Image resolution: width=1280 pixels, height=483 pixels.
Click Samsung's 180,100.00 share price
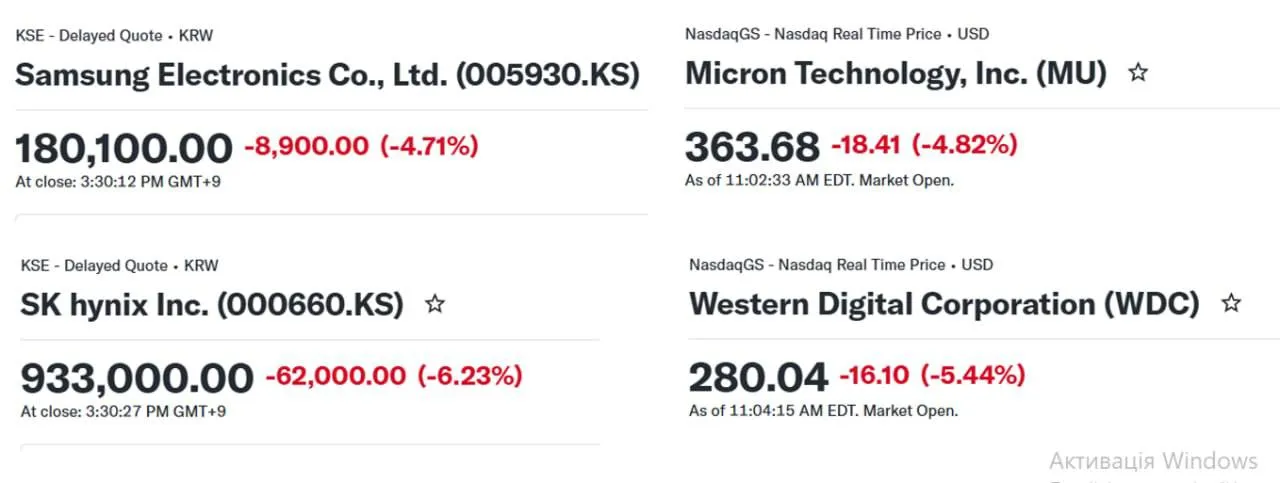click(x=124, y=148)
